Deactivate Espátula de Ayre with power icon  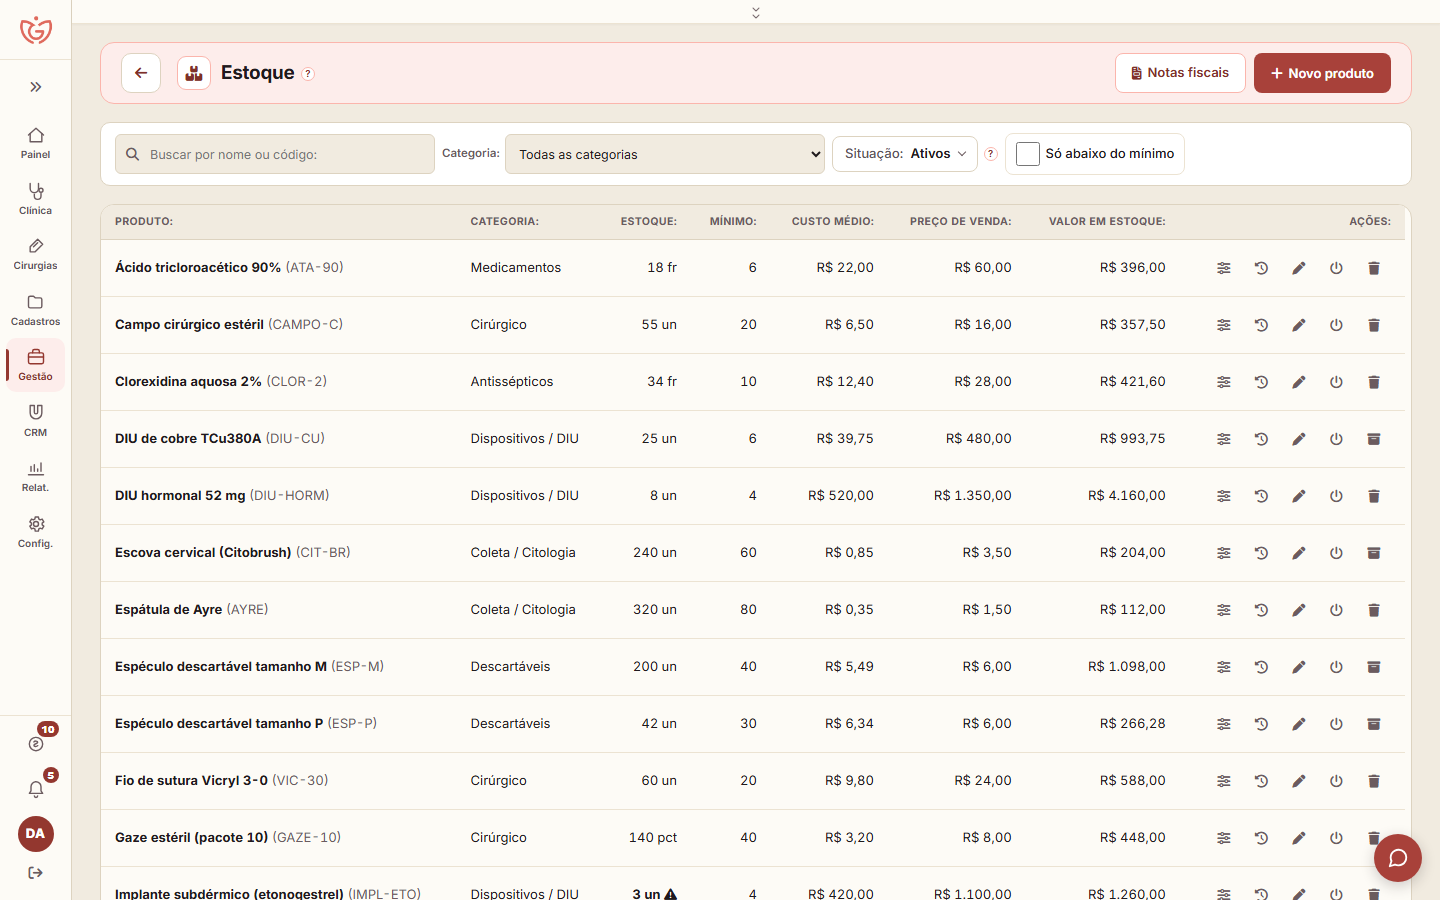[1336, 610]
